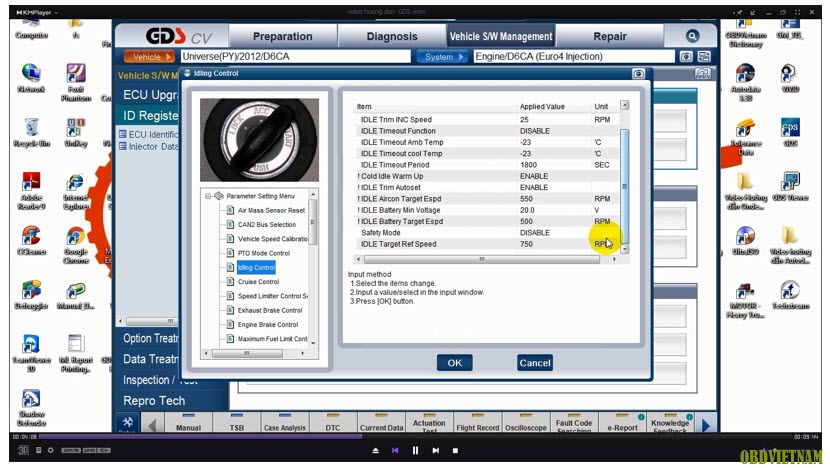Select Cruise Control in the parameter tree
This screenshot has width=830, height=468.
coord(258,282)
